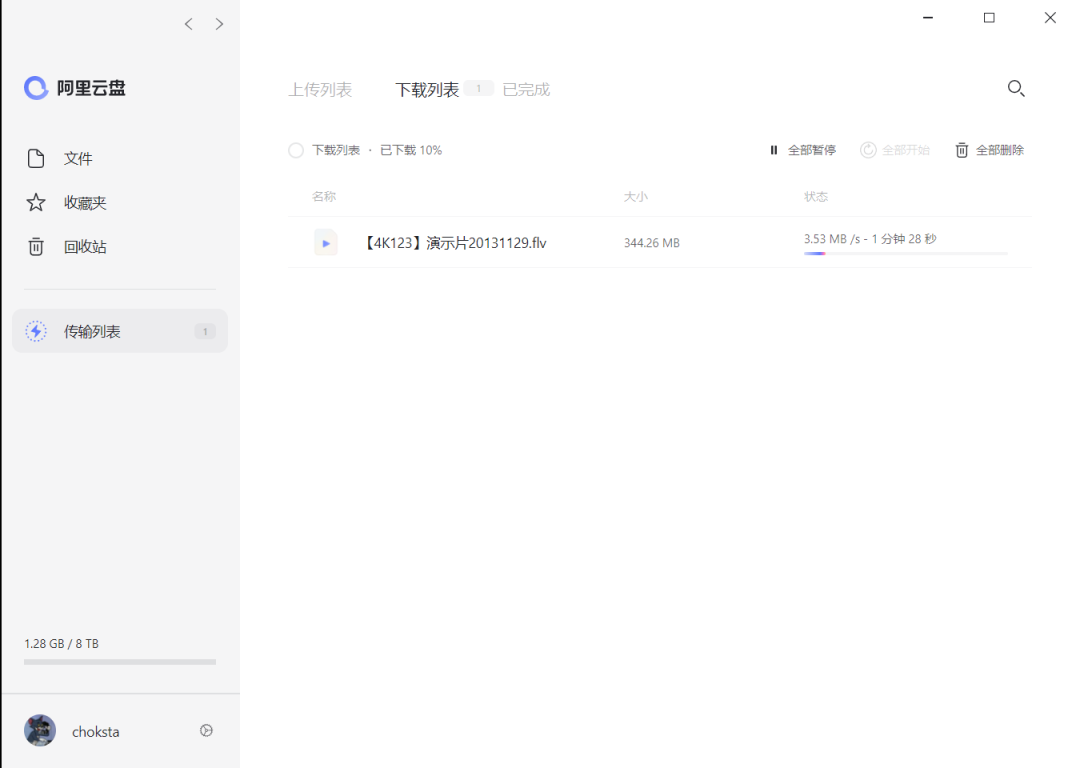The image size is (1080, 768).
Task: Click the choksta user avatar
Action: pyautogui.click(x=40, y=730)
